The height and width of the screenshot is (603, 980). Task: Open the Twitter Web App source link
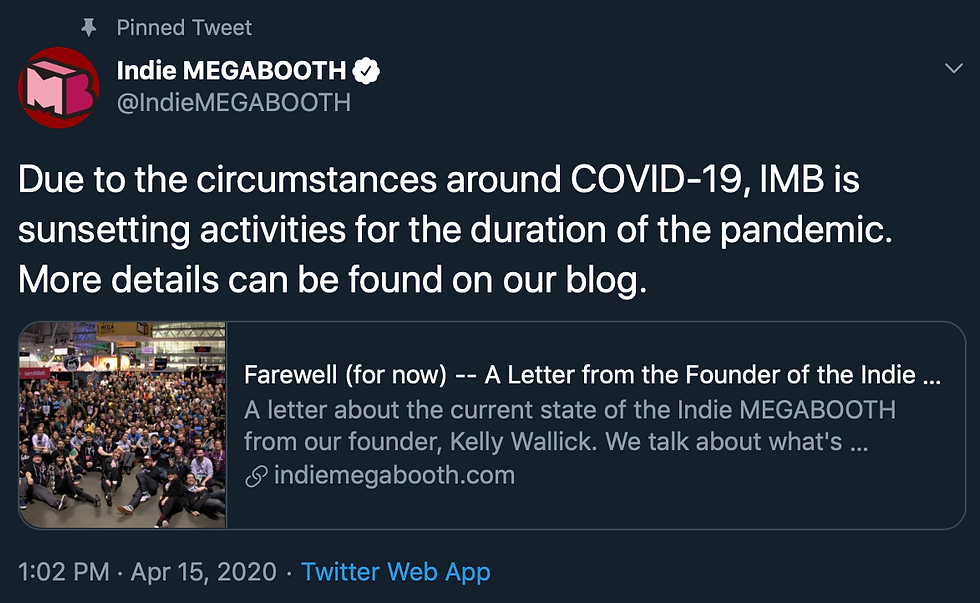396,572
